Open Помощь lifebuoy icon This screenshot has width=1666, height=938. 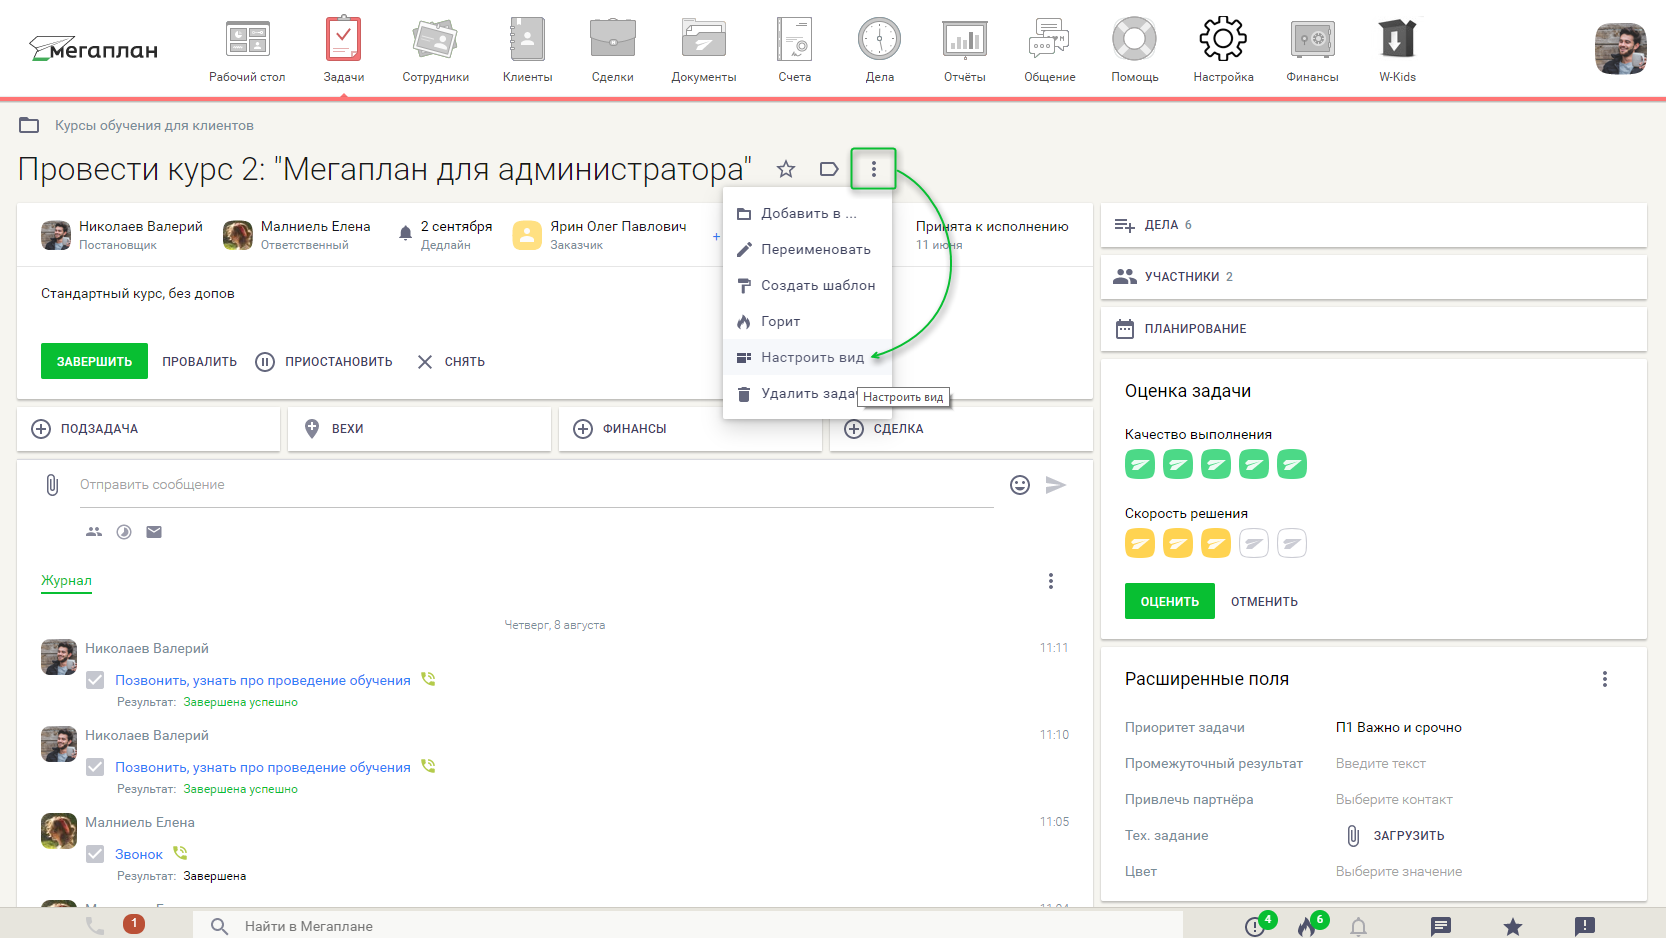coord(1134,40)
